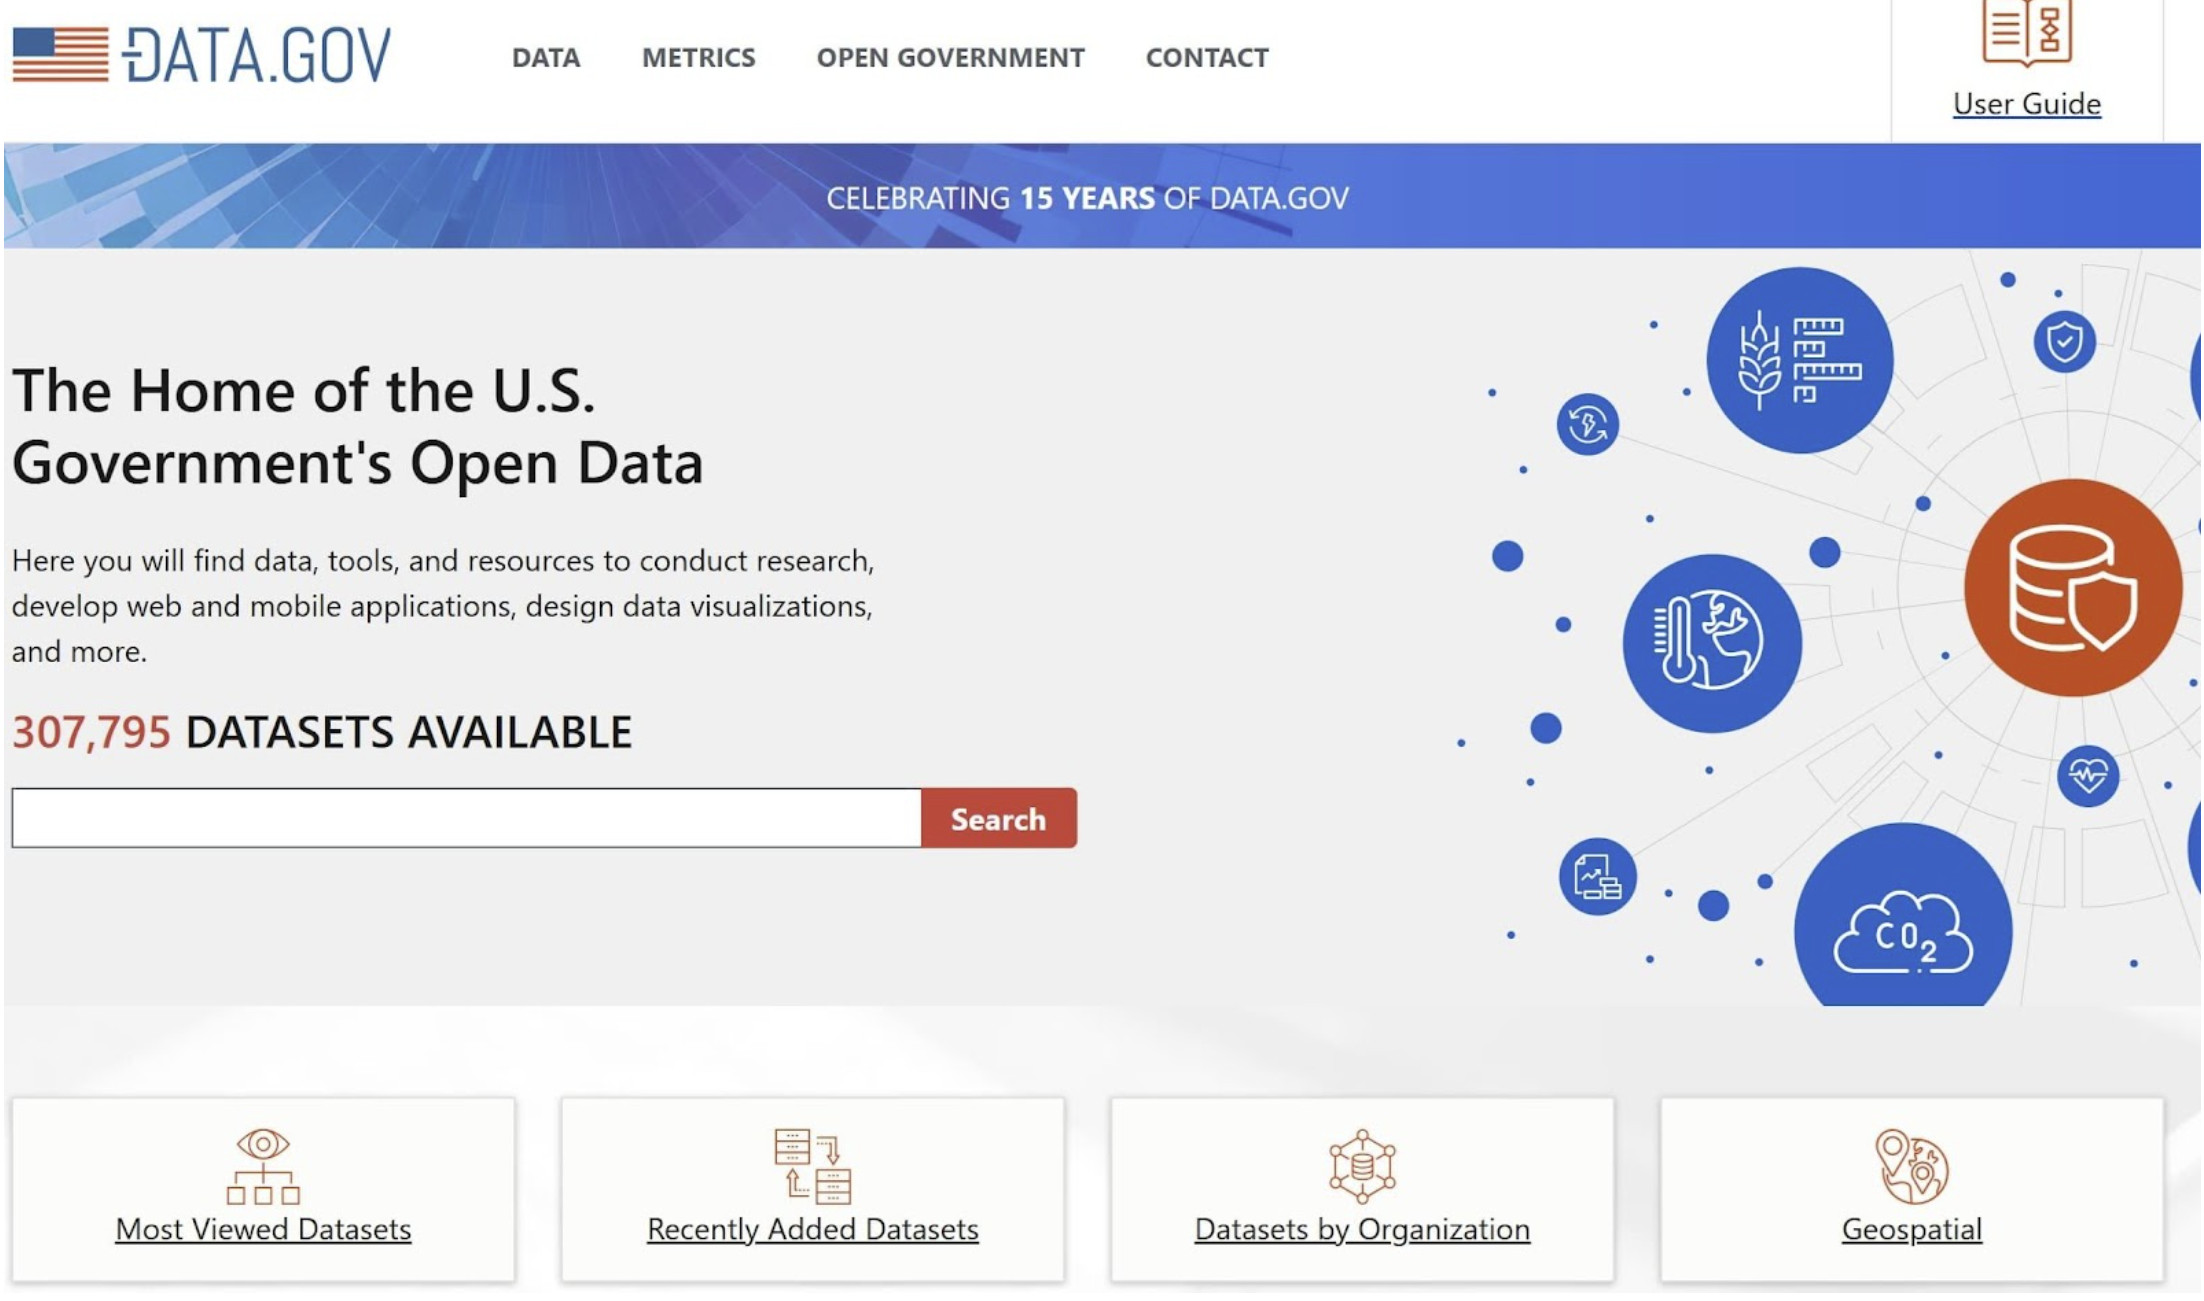Click the eye icon above Most Viewed Datasets
The height and width of the screenshot is (1301, 2204).
coord(263,1166)
